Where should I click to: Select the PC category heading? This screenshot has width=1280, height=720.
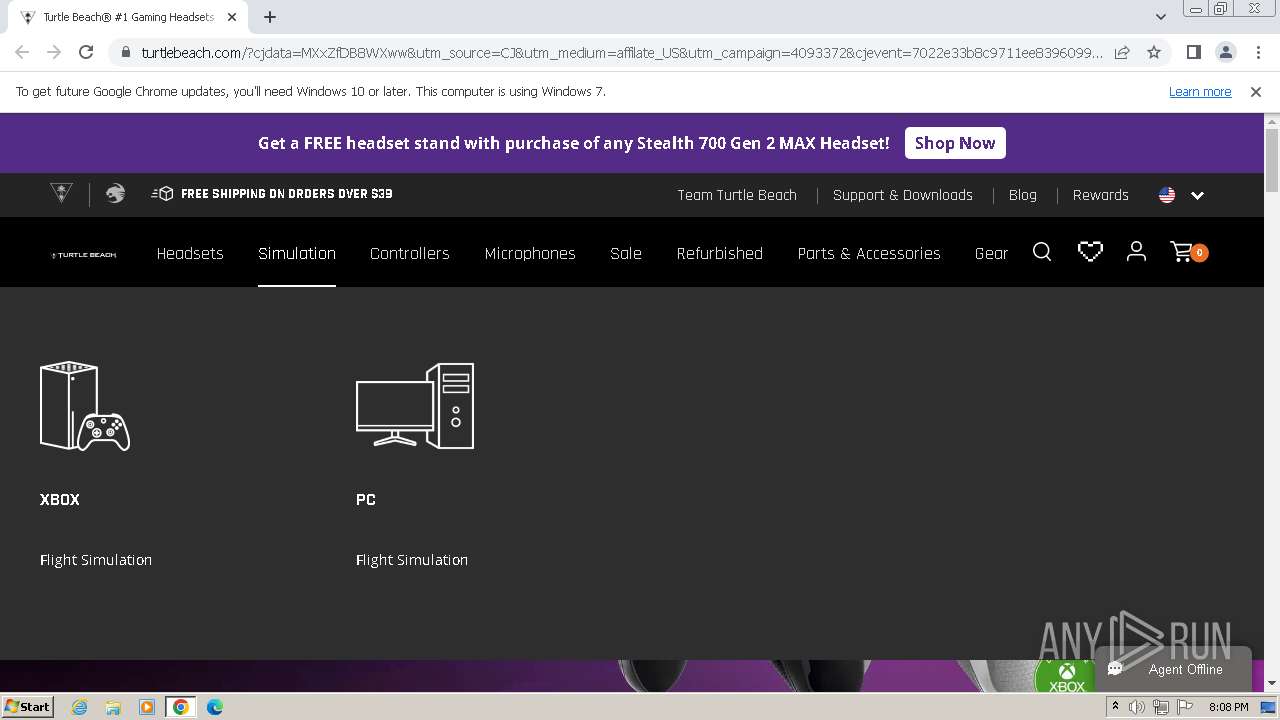coord(366,499)
